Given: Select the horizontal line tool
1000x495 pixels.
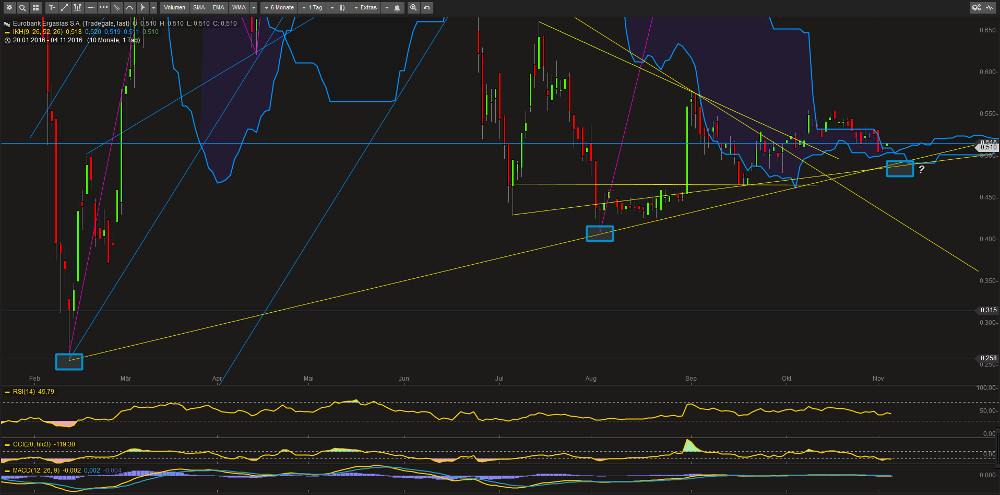Looking at the screenshot, I should (91, 8).
